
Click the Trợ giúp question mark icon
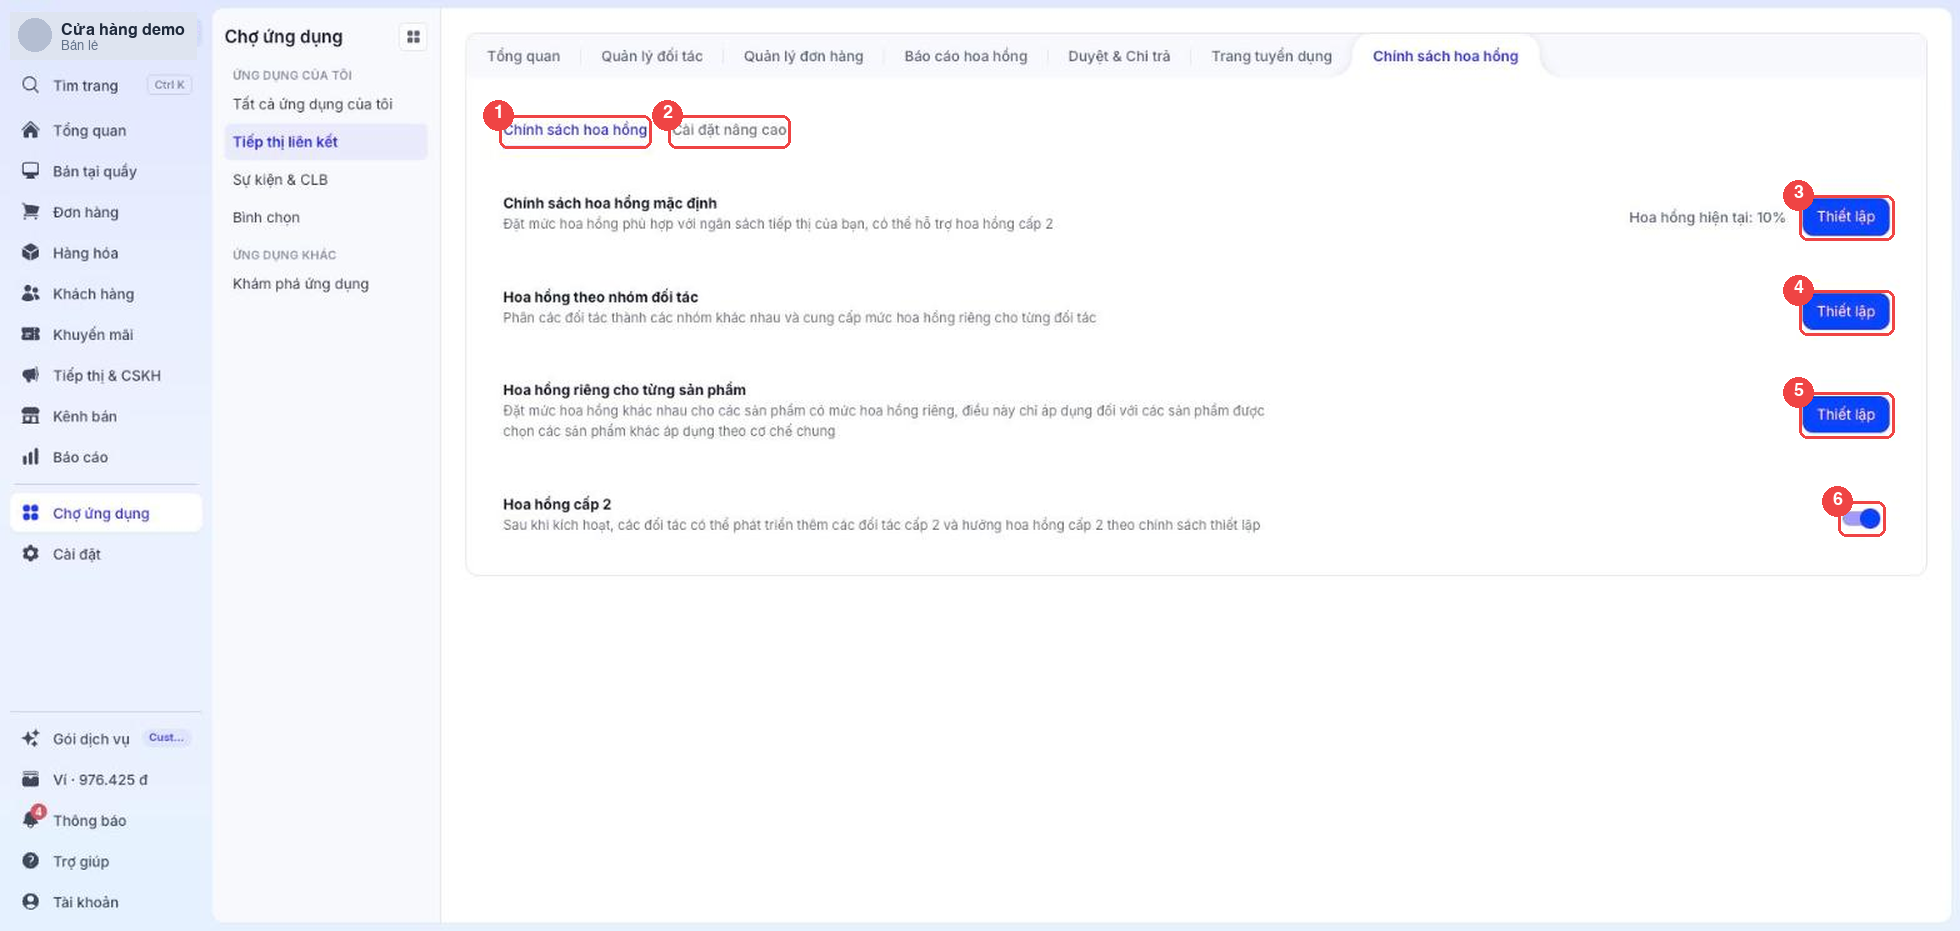(x=31, y=861)
